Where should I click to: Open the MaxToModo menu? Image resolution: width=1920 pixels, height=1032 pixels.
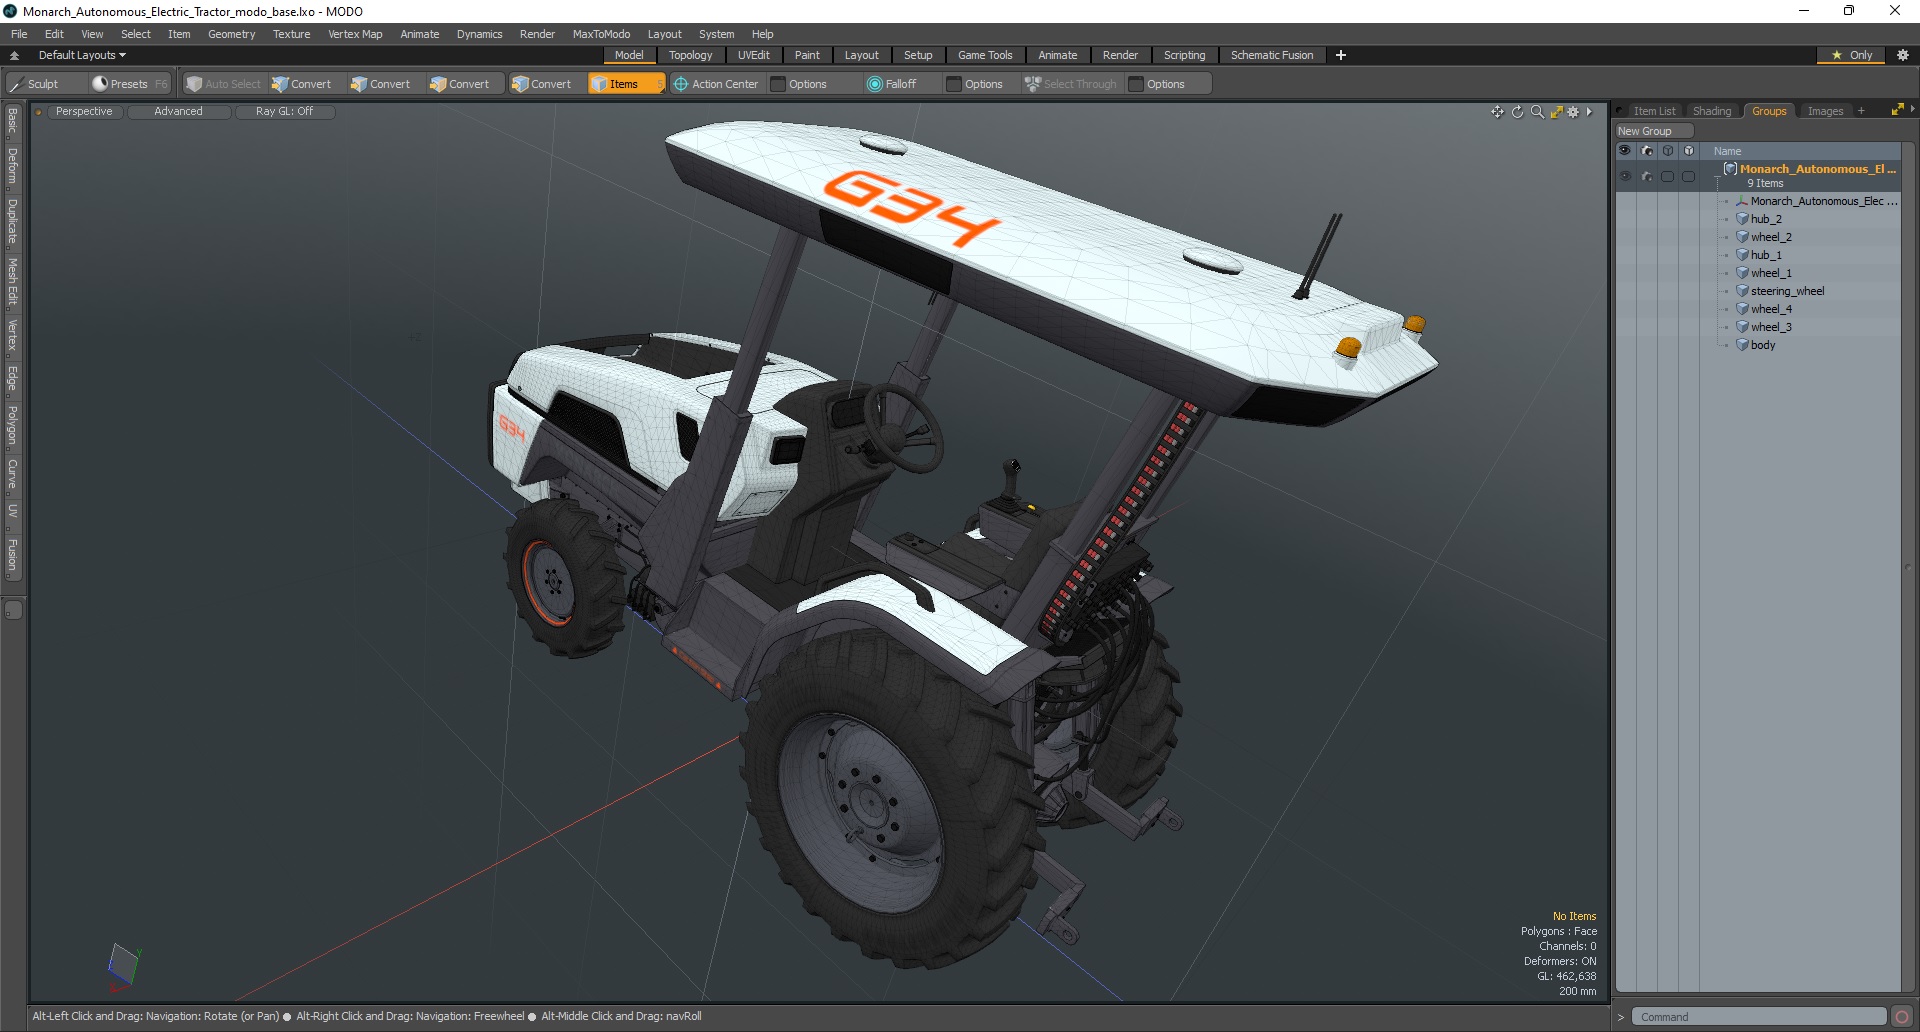point(601,34)
